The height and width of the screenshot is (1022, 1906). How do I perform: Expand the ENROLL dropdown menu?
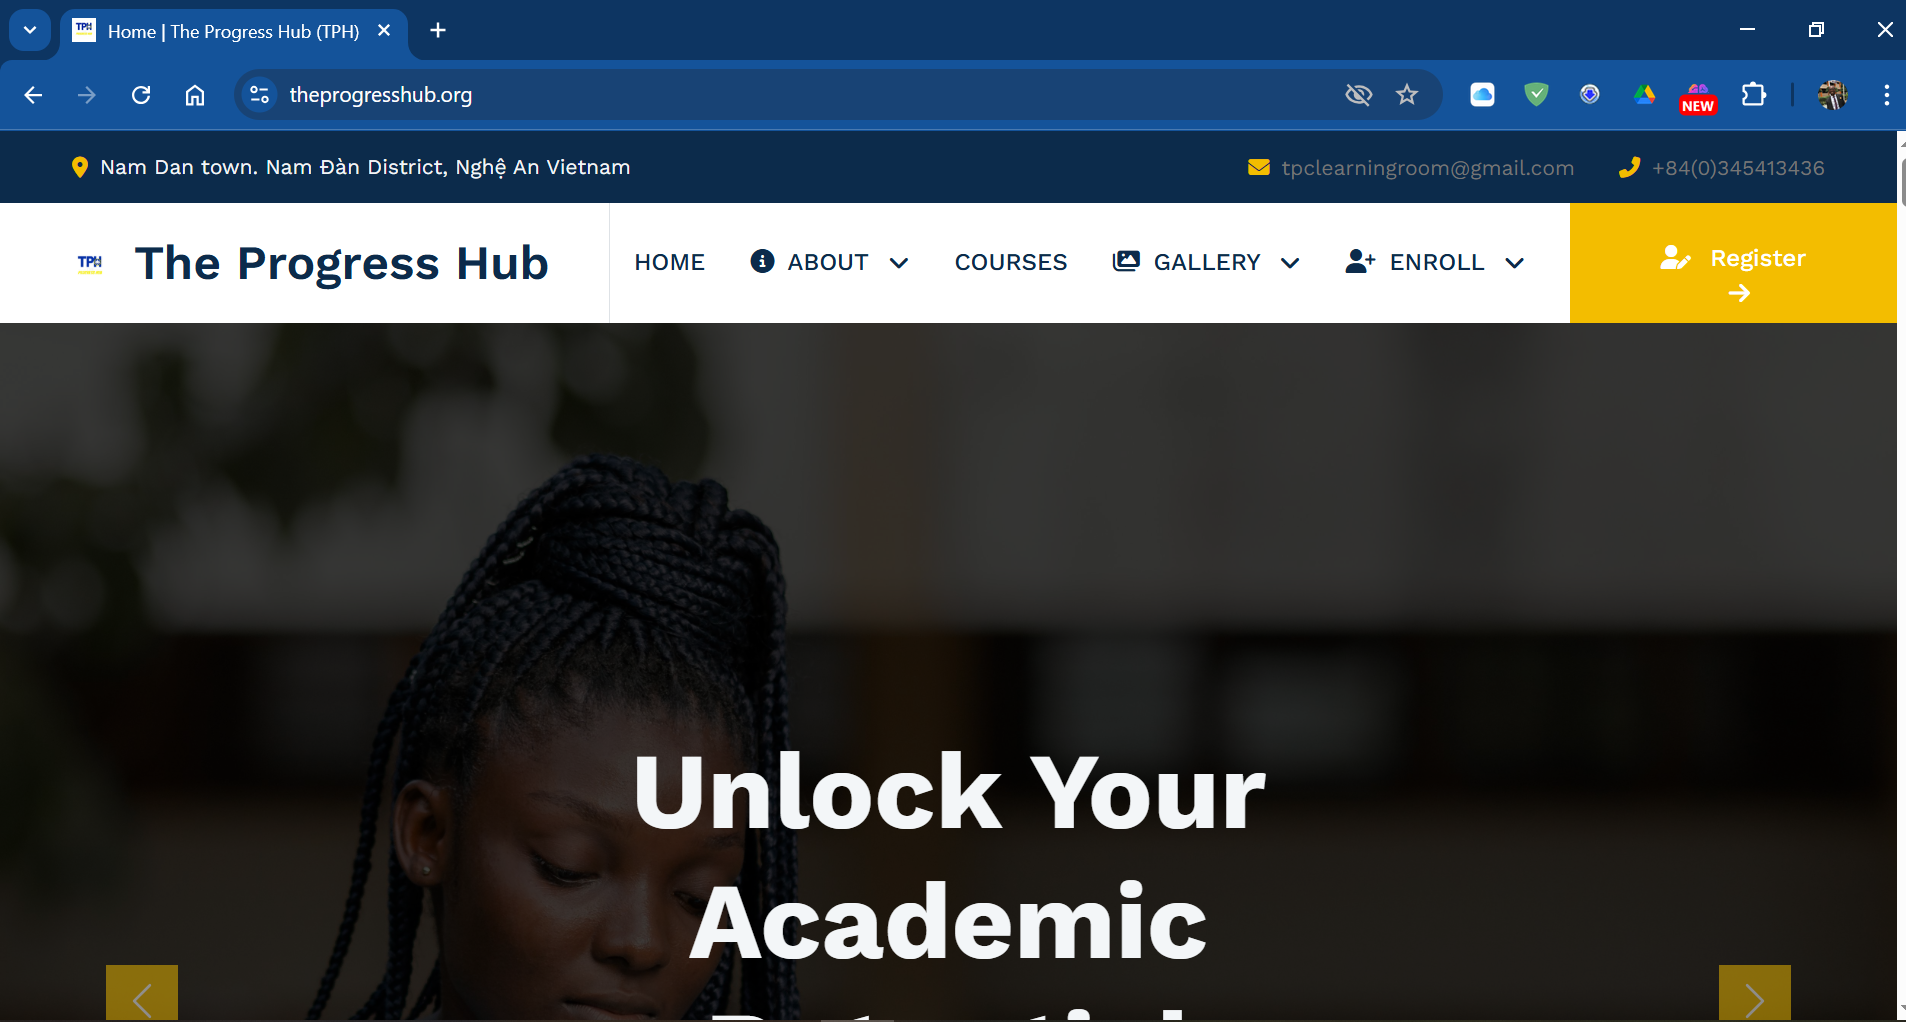point(1435,262)
